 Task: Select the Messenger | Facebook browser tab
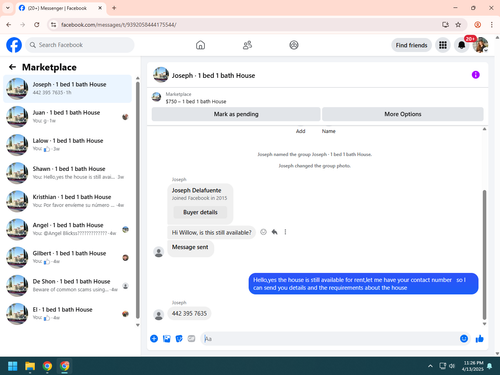[61, 8]
